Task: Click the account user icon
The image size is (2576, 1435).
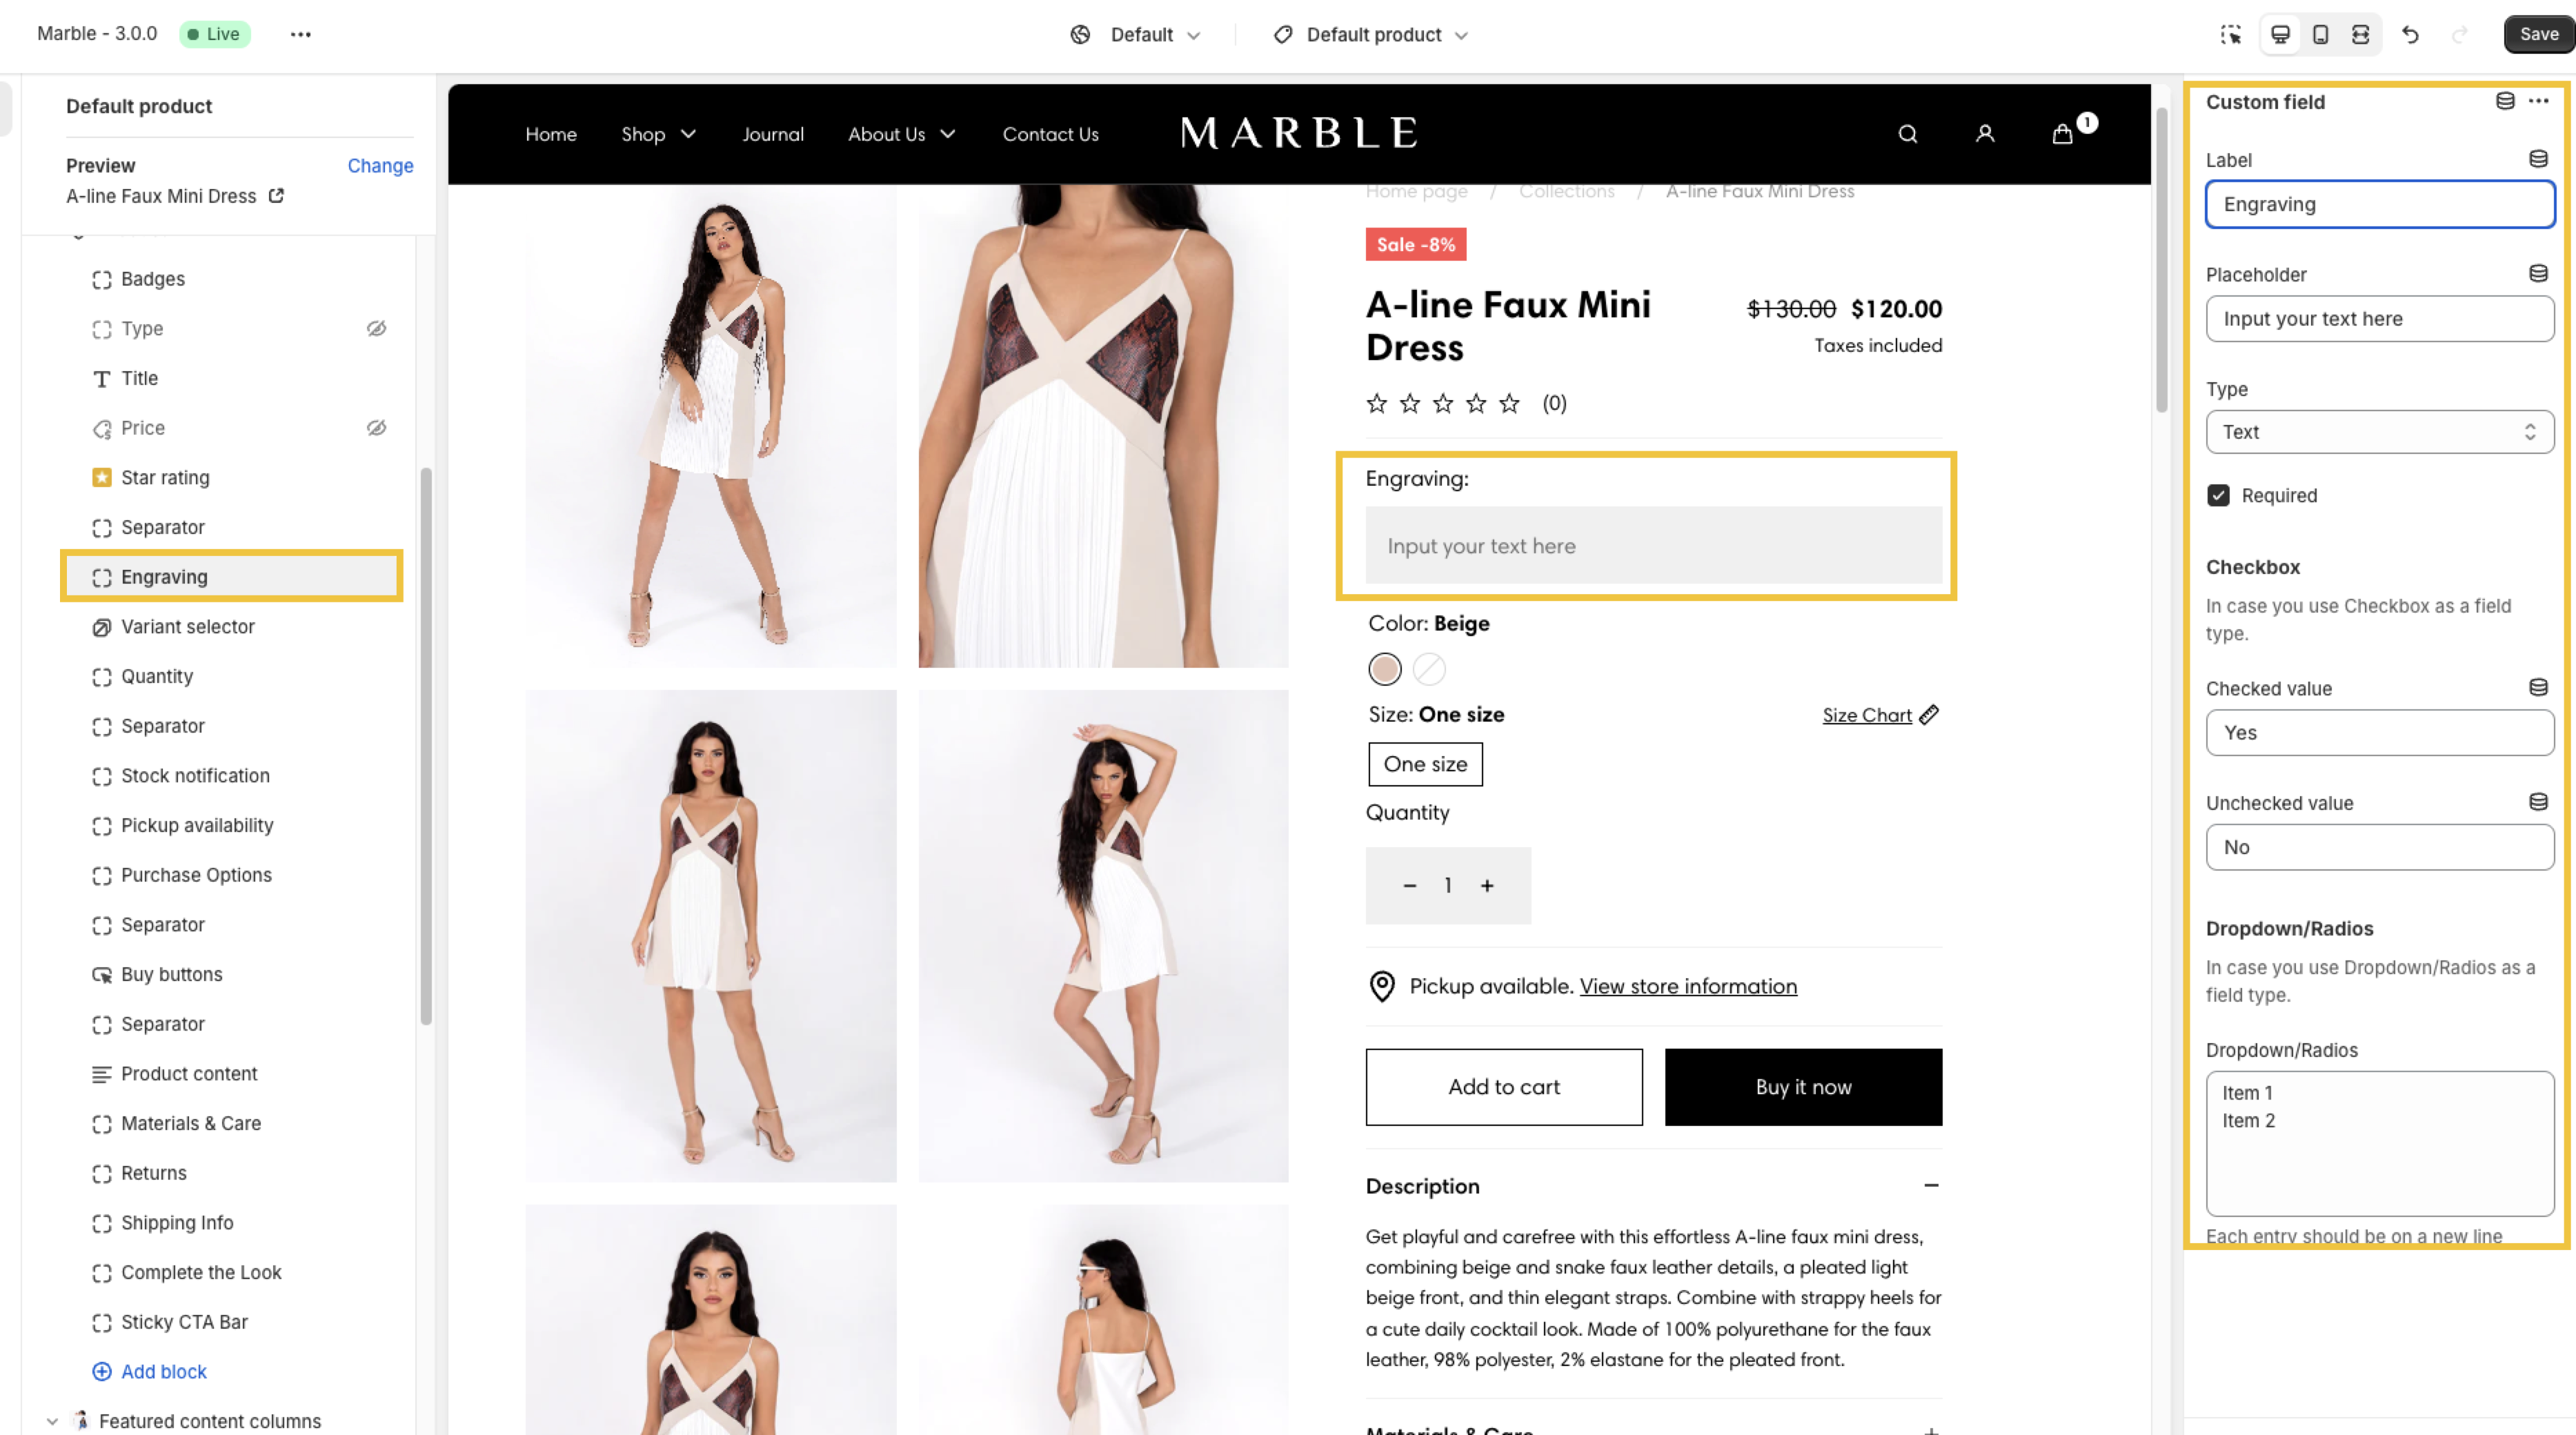Action: (x=1985, y=134)
